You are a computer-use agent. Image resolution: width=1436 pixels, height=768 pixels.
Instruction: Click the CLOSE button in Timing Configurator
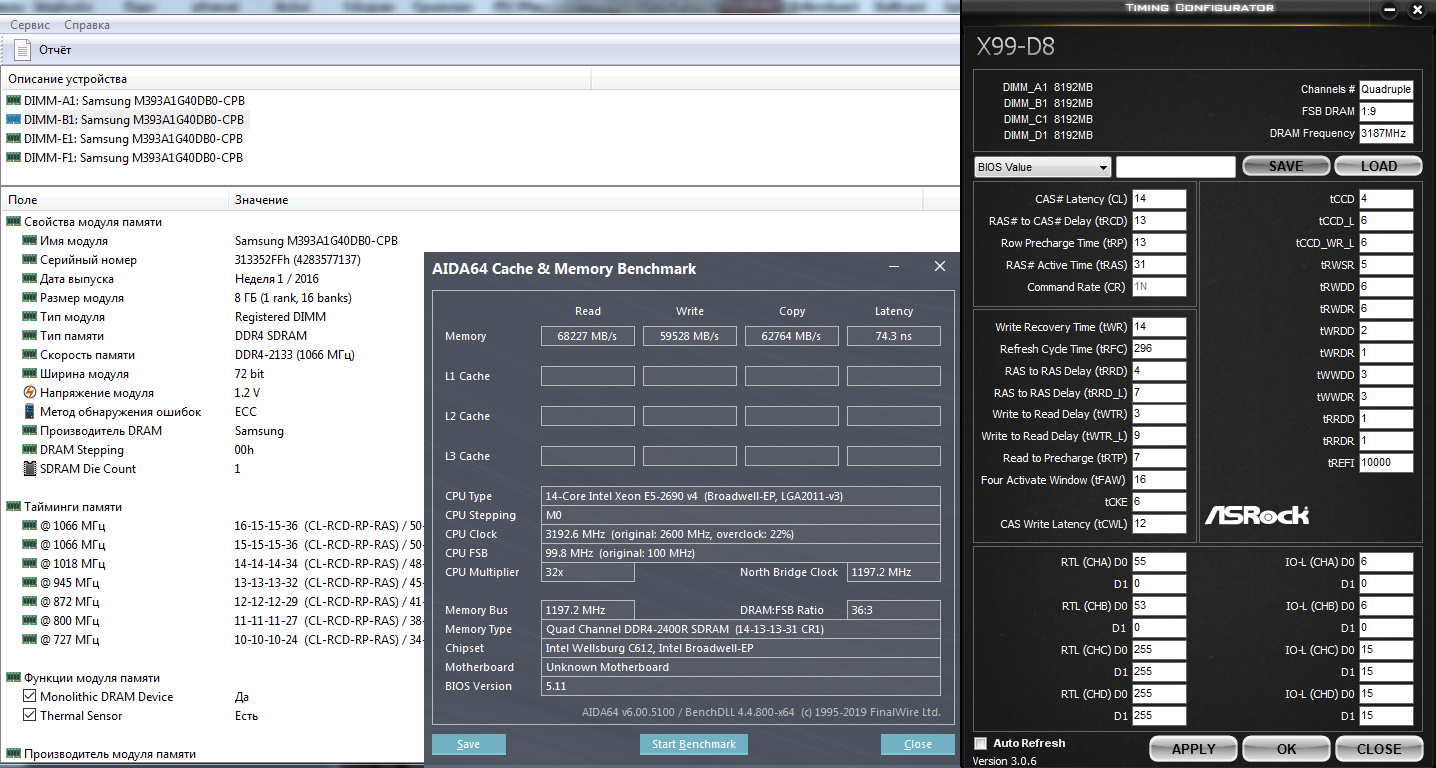(x=1378, y=749)
